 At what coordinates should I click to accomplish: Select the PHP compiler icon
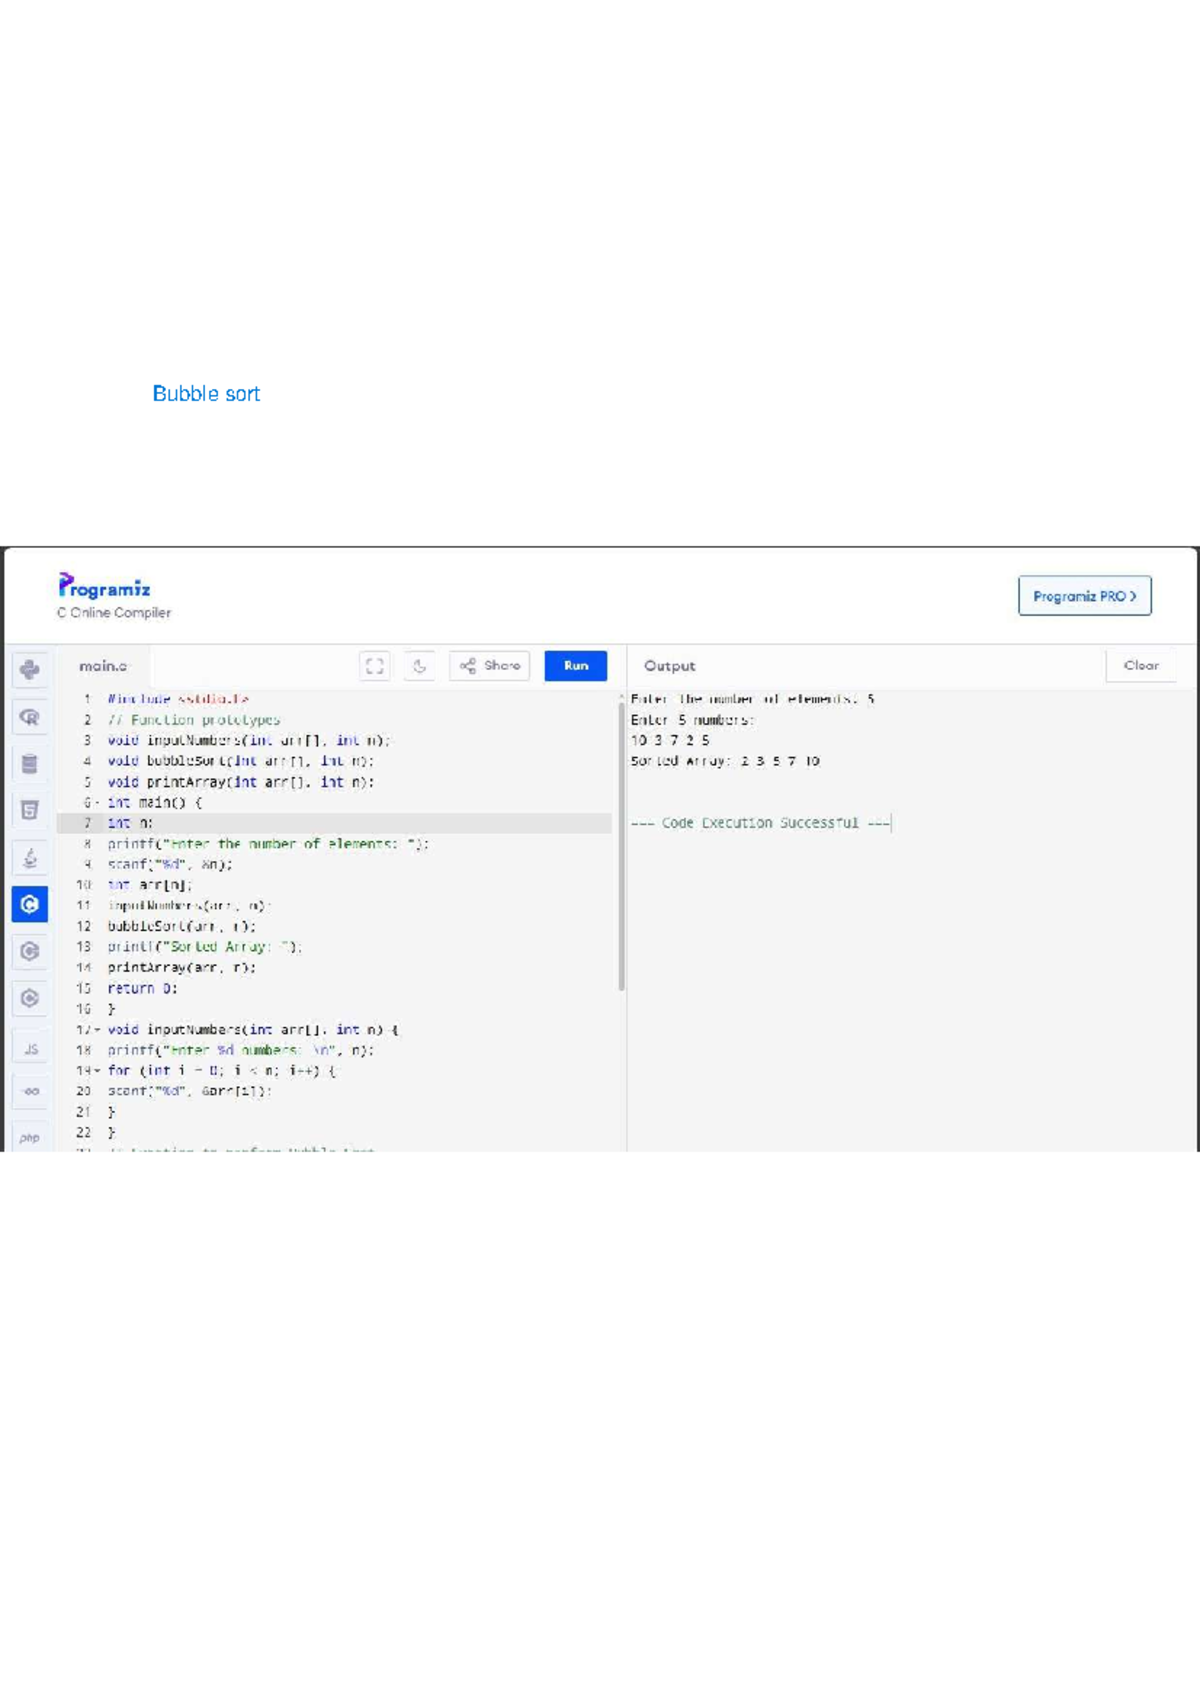(x=30, y=1137)
